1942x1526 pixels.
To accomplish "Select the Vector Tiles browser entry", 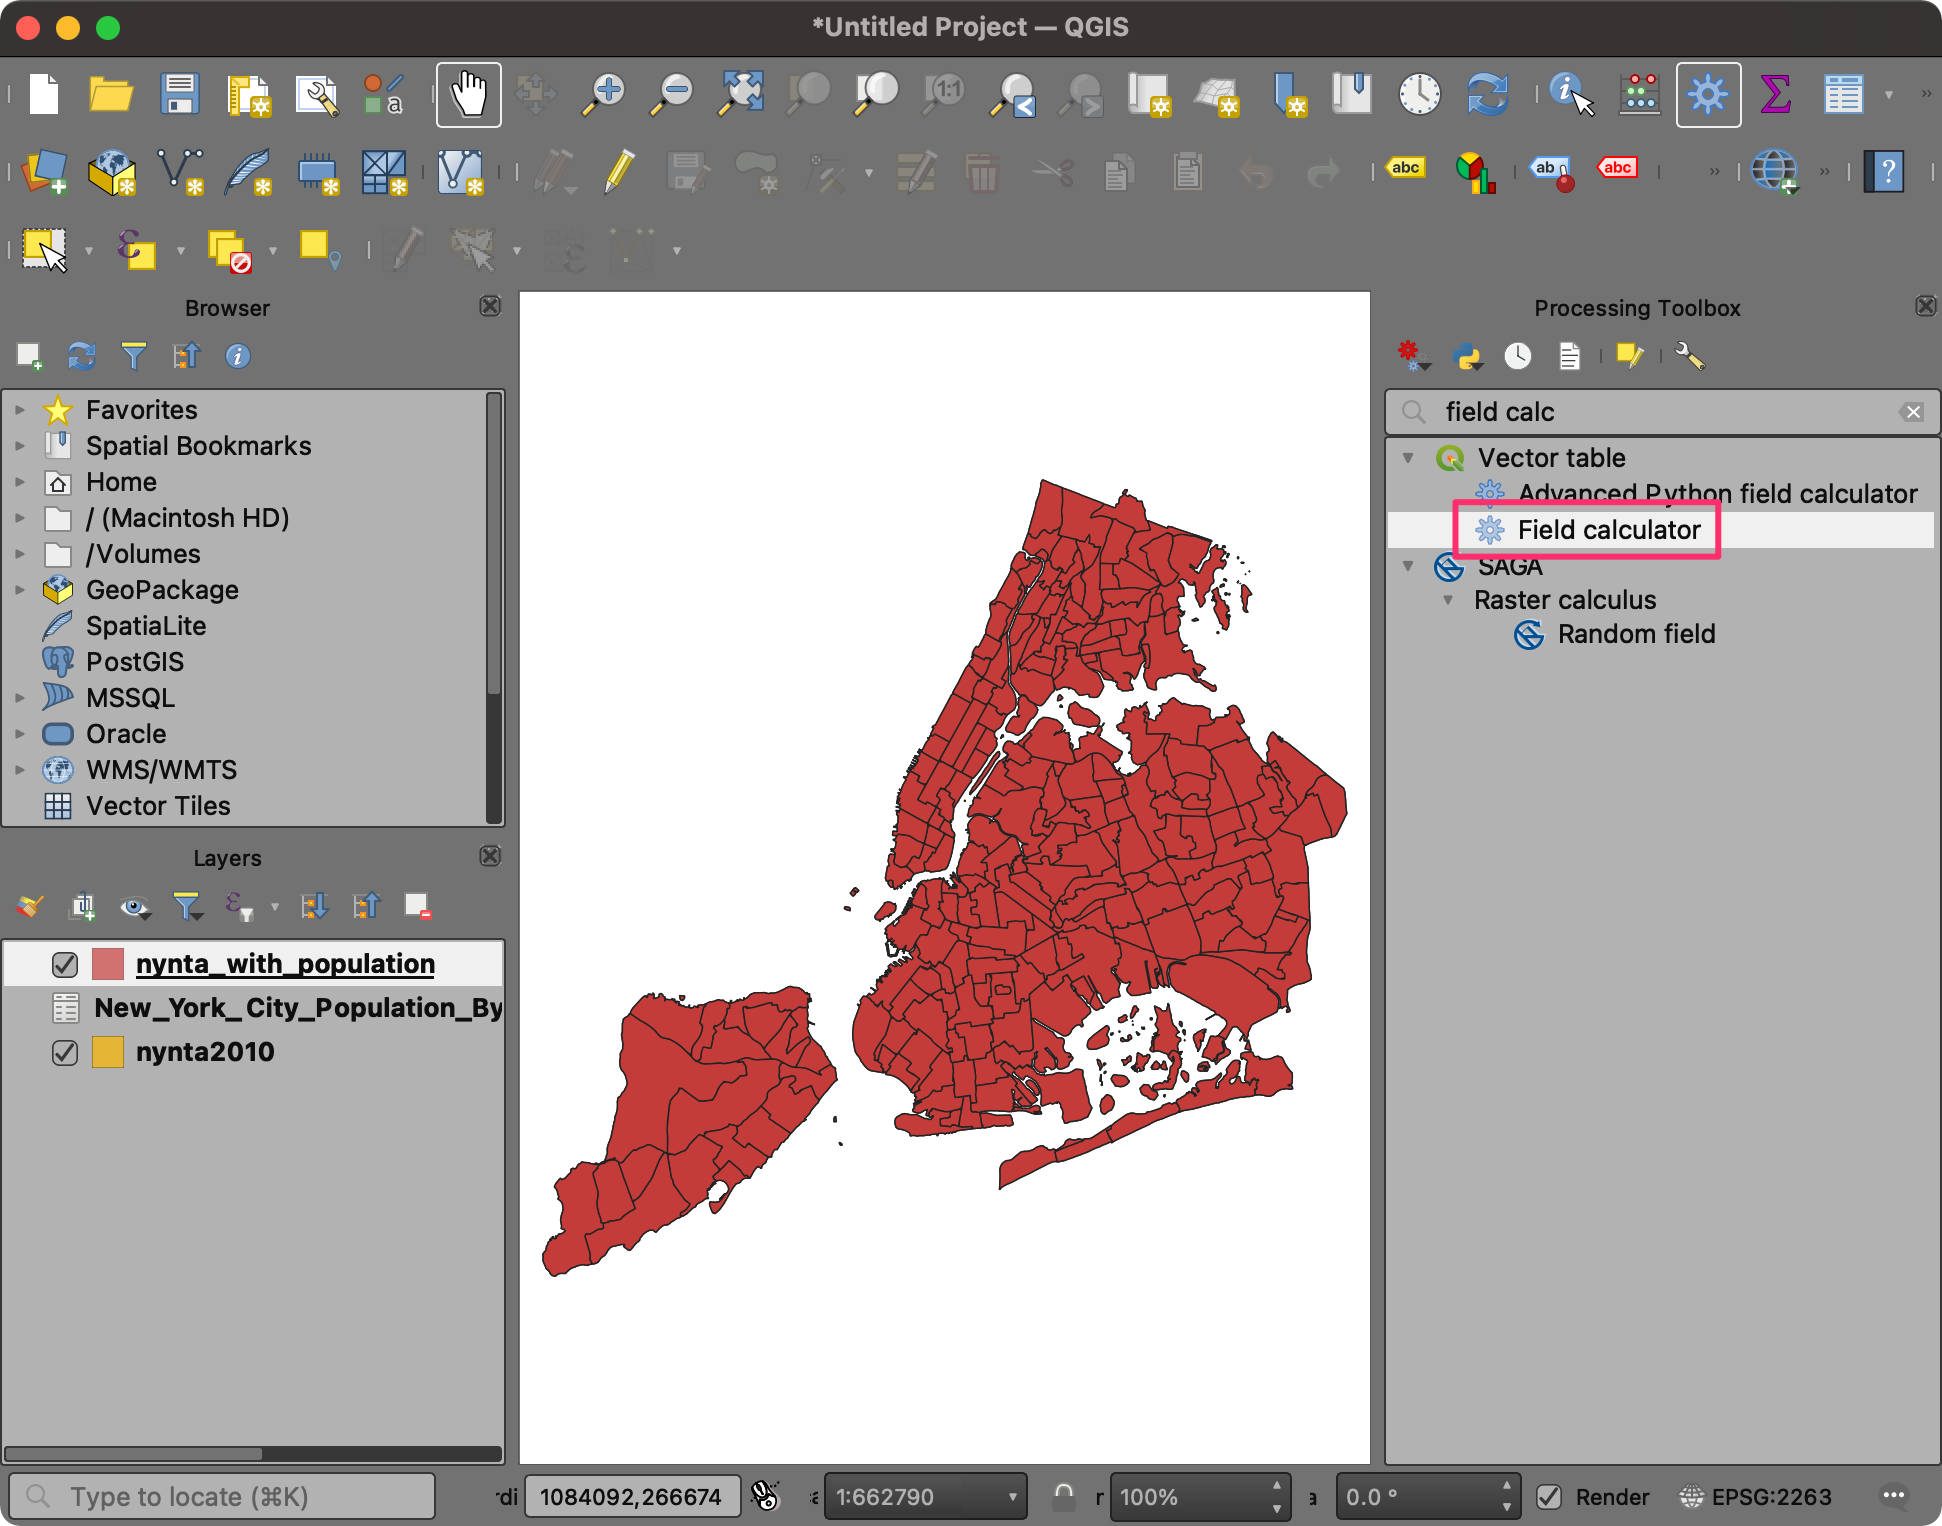I will pyautogui.click(x=158, y=806).
